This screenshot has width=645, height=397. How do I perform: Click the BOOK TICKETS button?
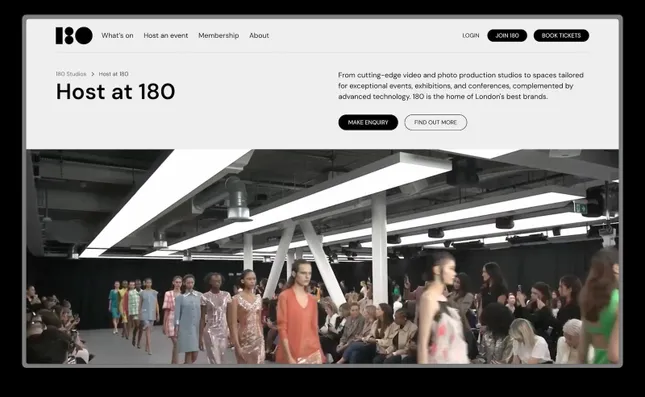(x=561, y=36)
